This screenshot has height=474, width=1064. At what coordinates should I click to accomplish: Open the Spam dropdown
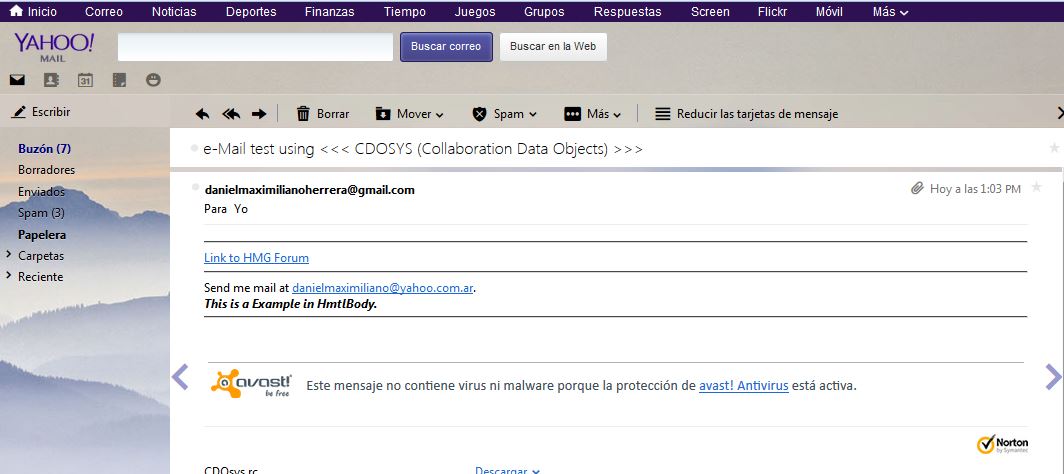point(505,114)
